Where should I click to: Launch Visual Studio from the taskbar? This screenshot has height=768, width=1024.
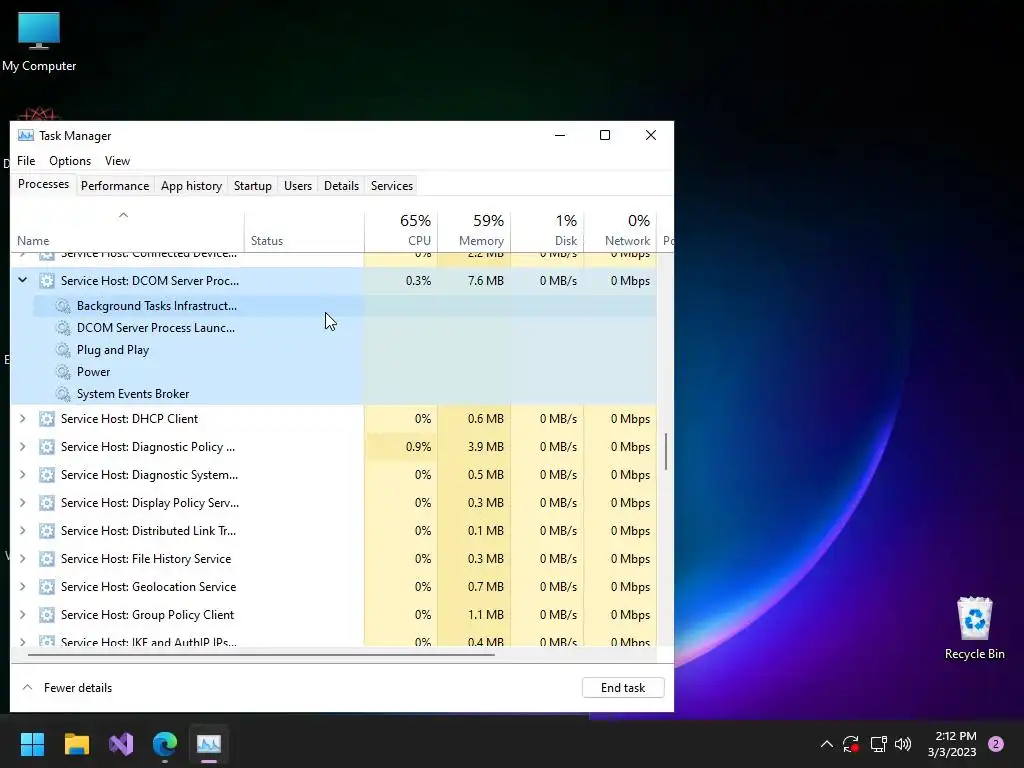click(x=121, y=743)
